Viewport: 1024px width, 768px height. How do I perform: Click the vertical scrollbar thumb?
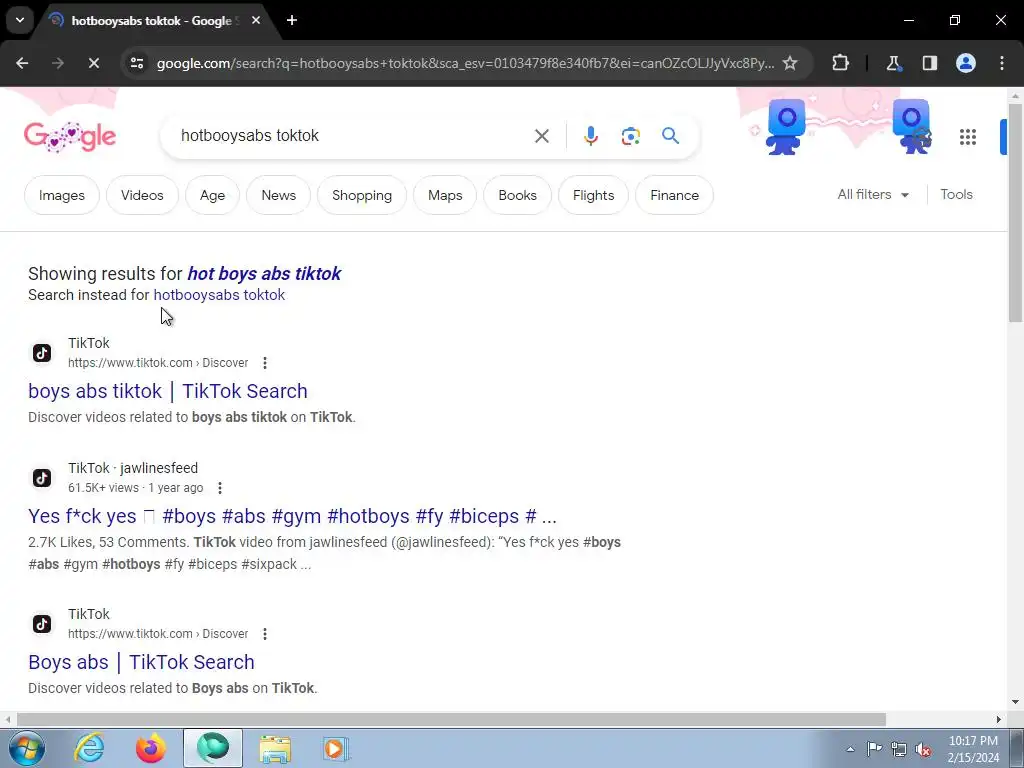[x=1016, y=212]
